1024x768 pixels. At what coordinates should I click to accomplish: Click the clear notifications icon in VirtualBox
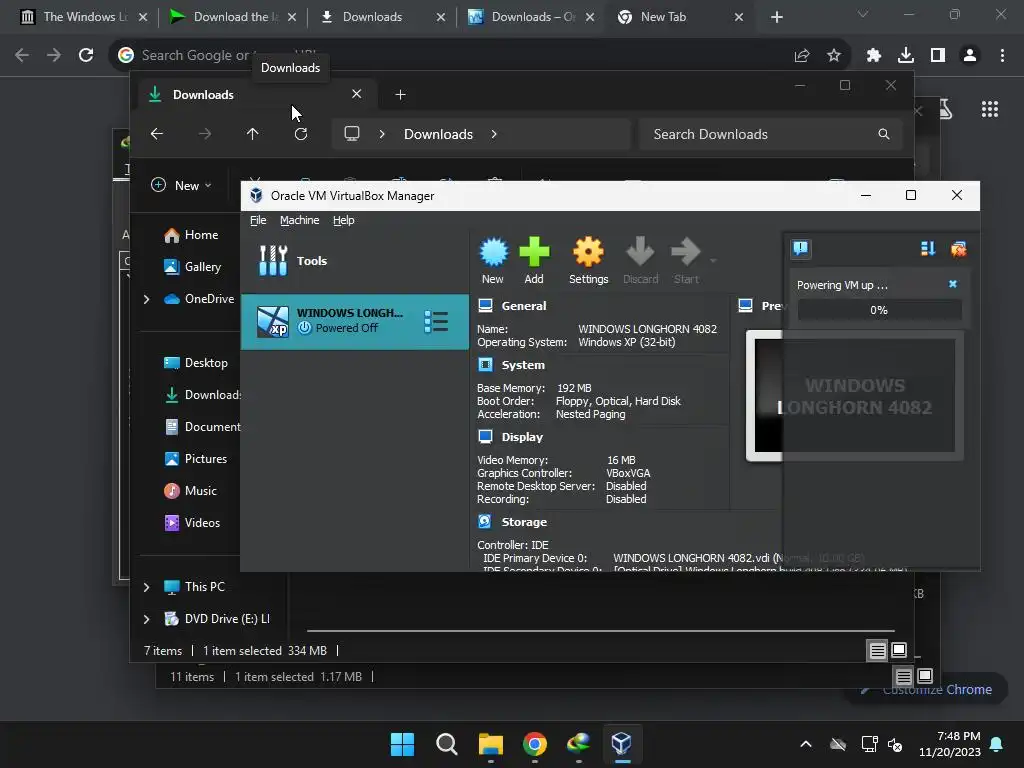click(959, 248)
